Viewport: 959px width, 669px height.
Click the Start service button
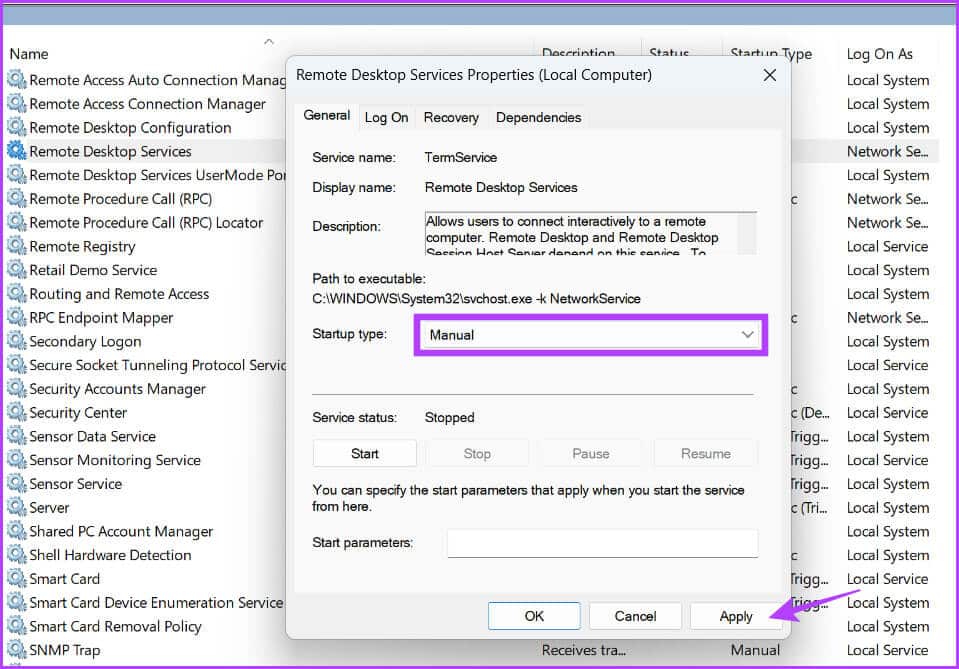click(365, 454)
